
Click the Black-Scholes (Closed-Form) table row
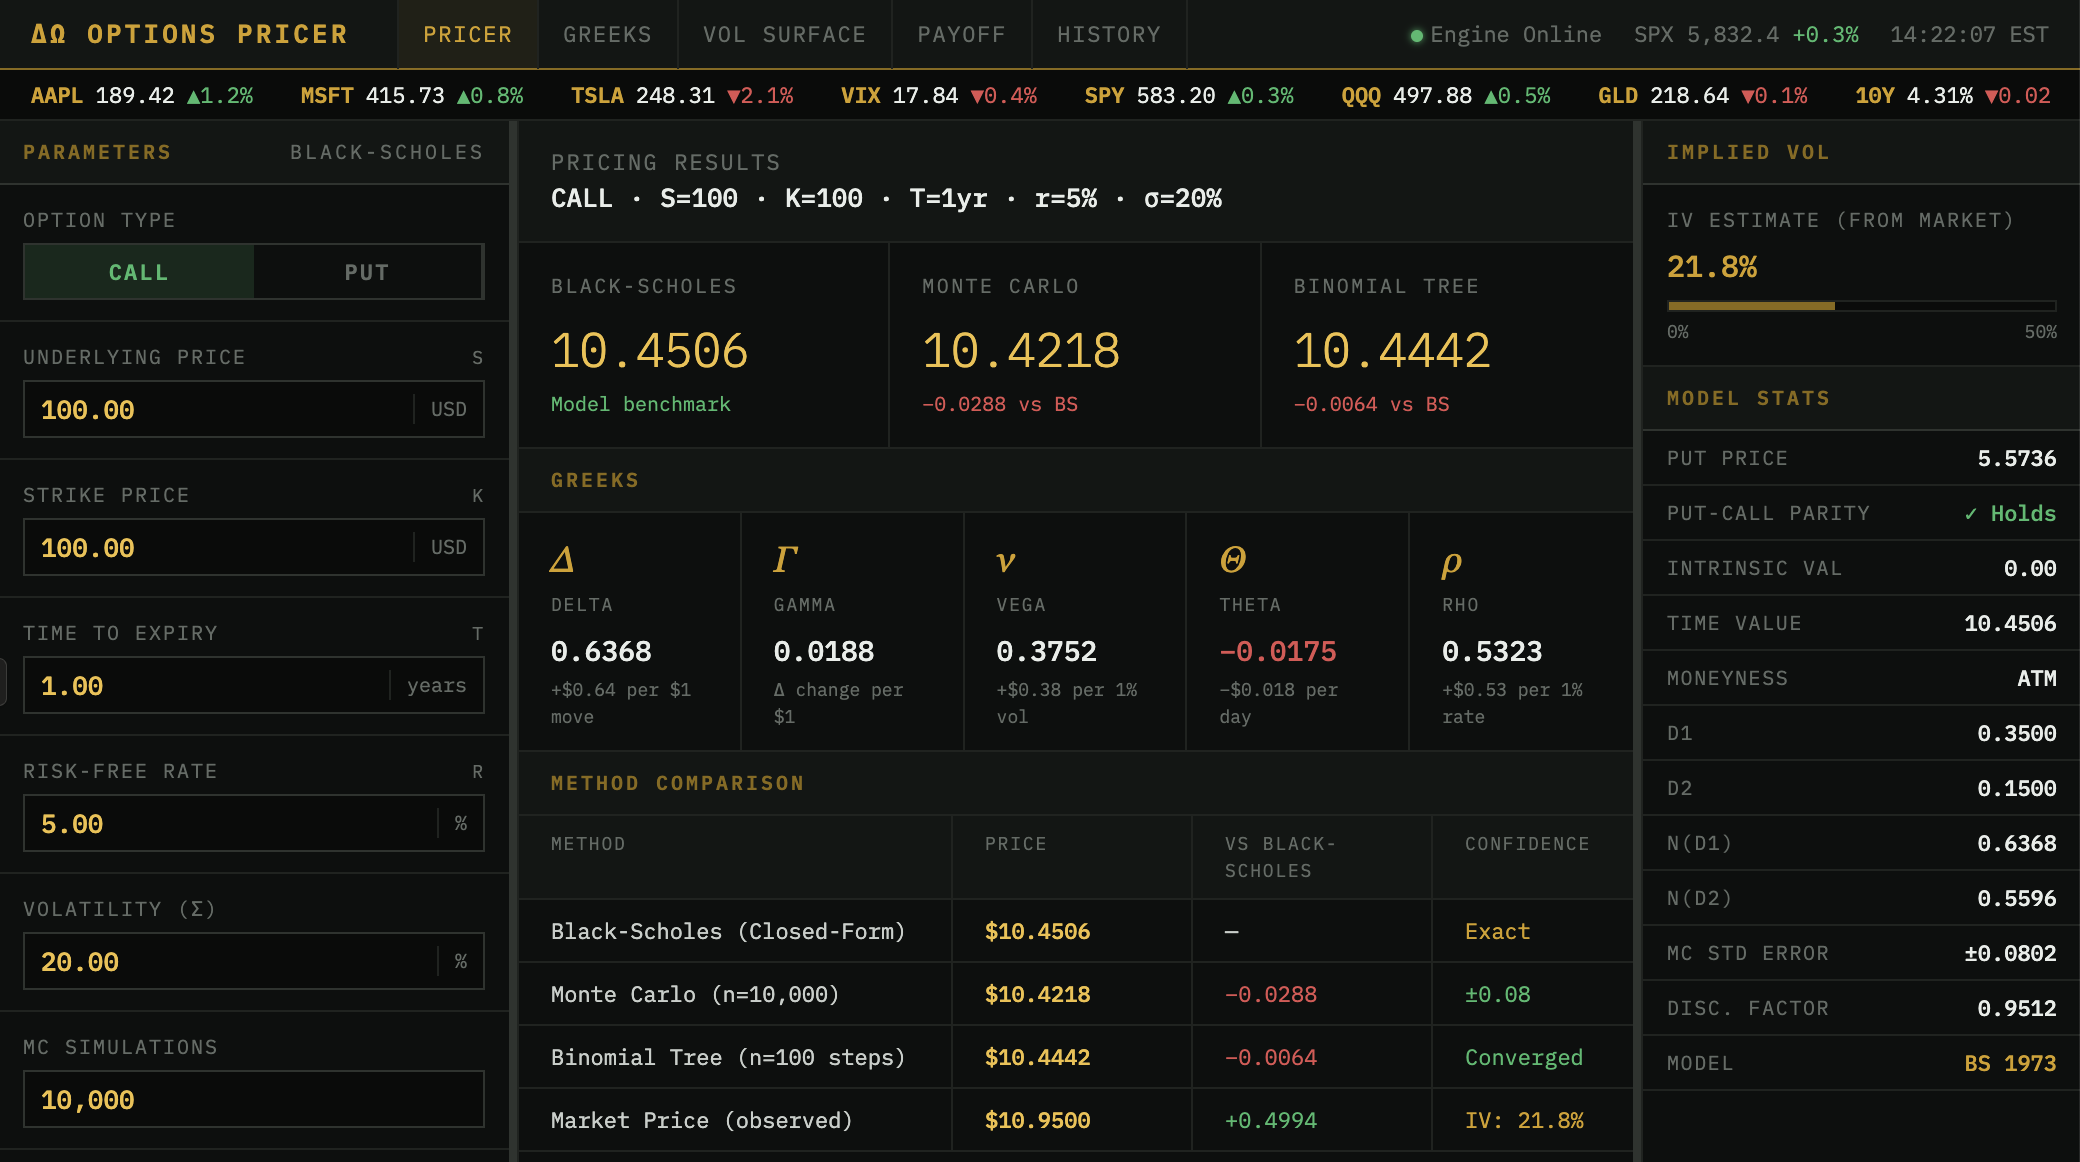pos(1076,931)
